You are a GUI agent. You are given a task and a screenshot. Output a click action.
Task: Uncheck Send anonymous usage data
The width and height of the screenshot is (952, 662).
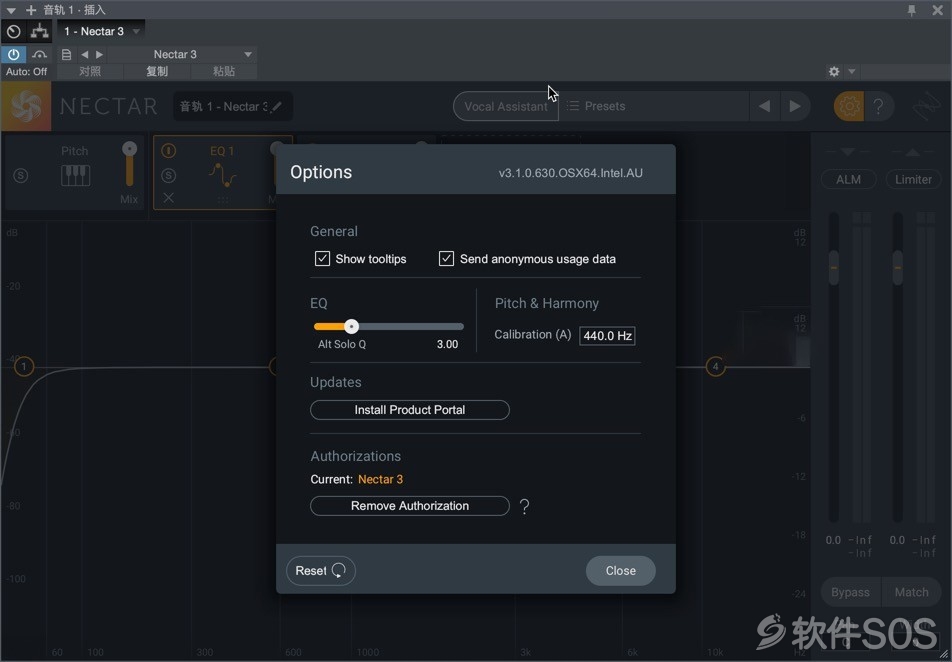click(446, 259)
